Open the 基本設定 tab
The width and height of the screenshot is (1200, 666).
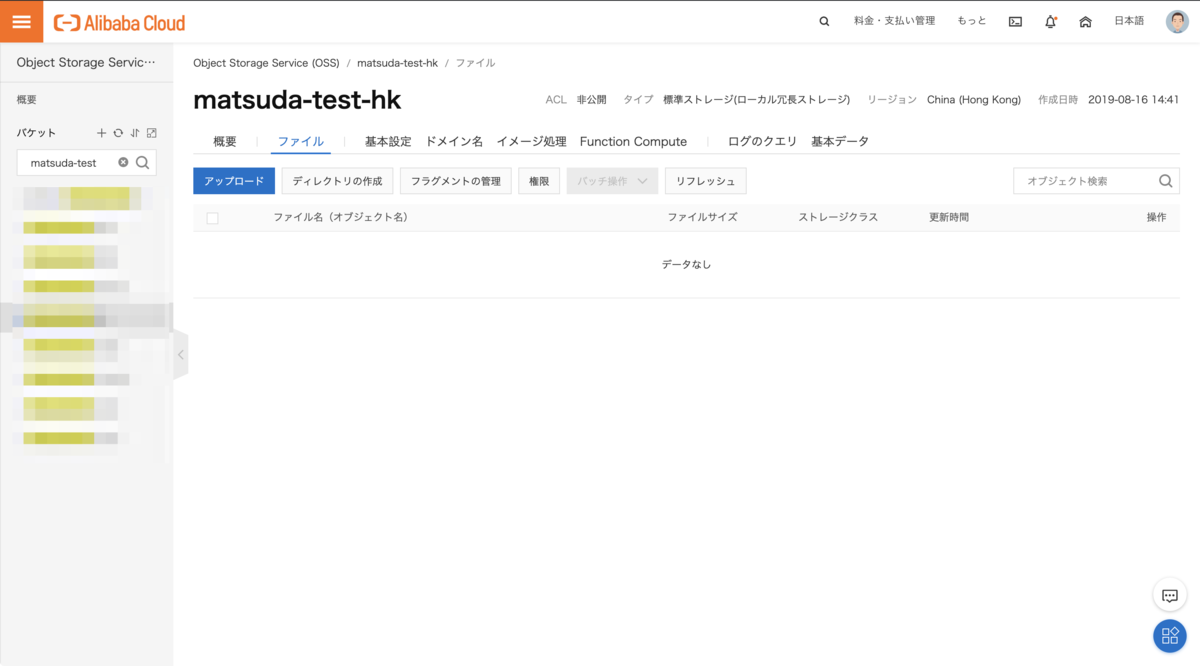point(388,142)
